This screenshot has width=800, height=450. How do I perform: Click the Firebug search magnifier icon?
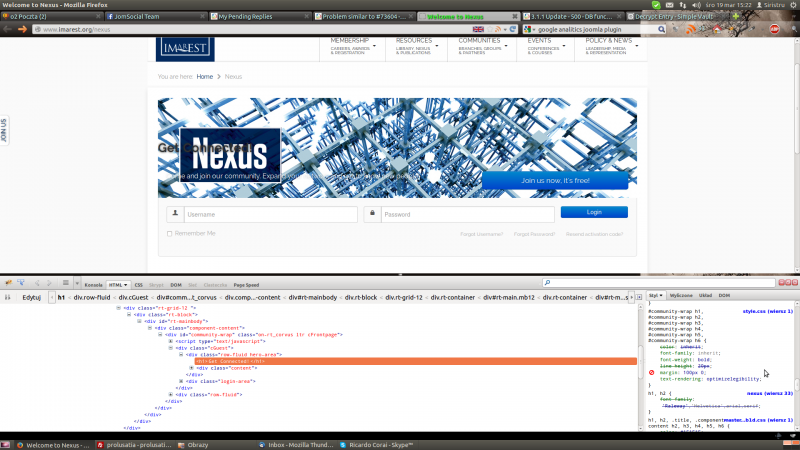coord(547,283)
